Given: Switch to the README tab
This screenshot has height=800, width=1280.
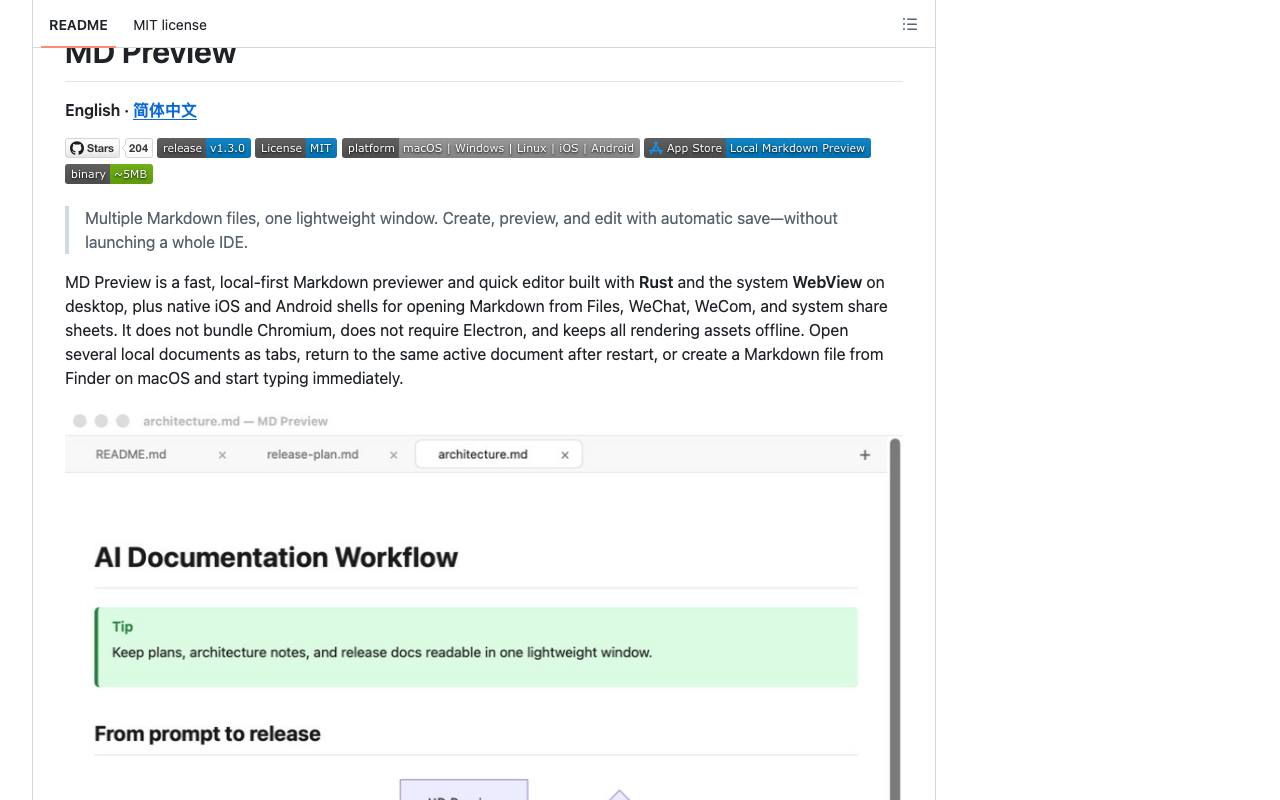Looking at the screenshot, I should click(x=78, y=24).
